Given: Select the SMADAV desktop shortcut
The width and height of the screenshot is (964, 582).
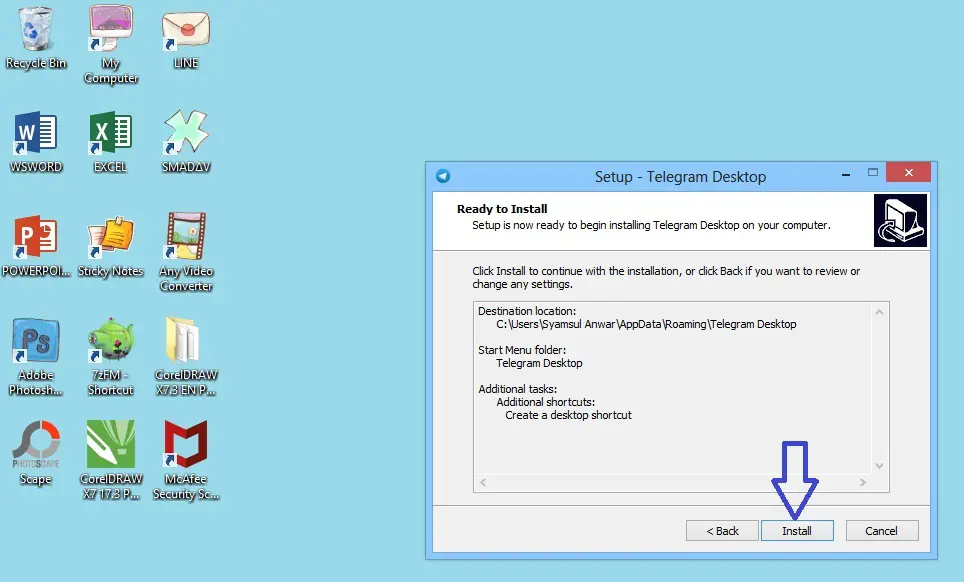Looking at the screenshot, I should [x=186, y=141].
